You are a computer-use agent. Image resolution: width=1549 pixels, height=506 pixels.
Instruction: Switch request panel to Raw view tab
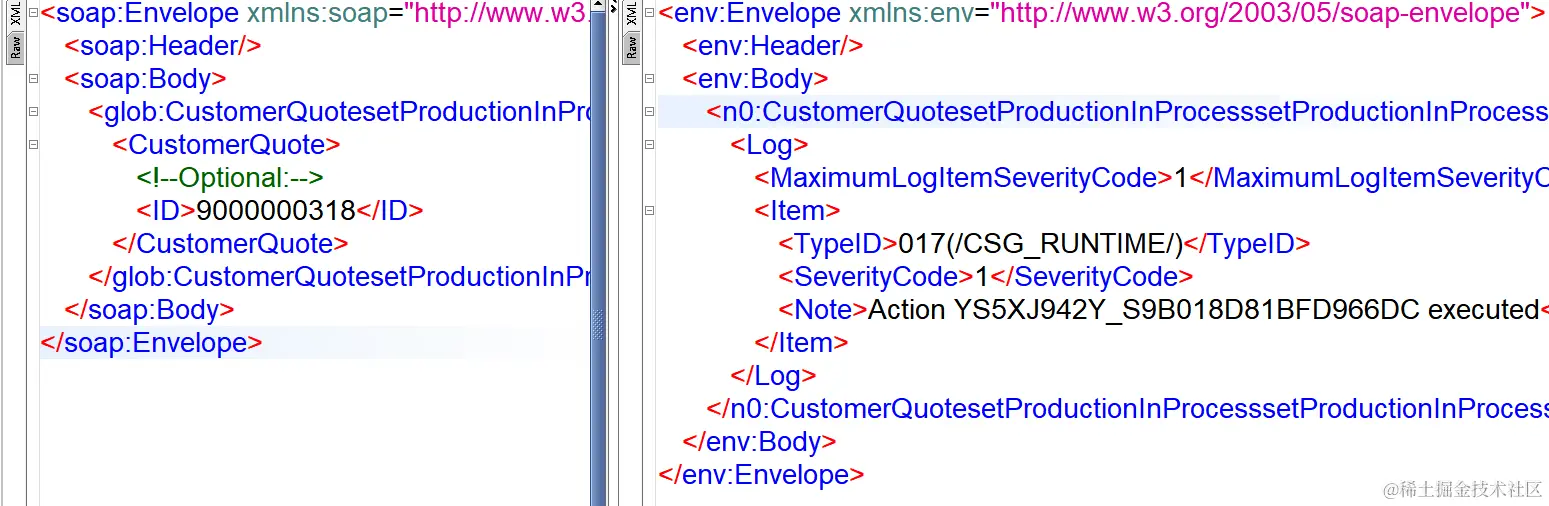[x=15, y=47]
